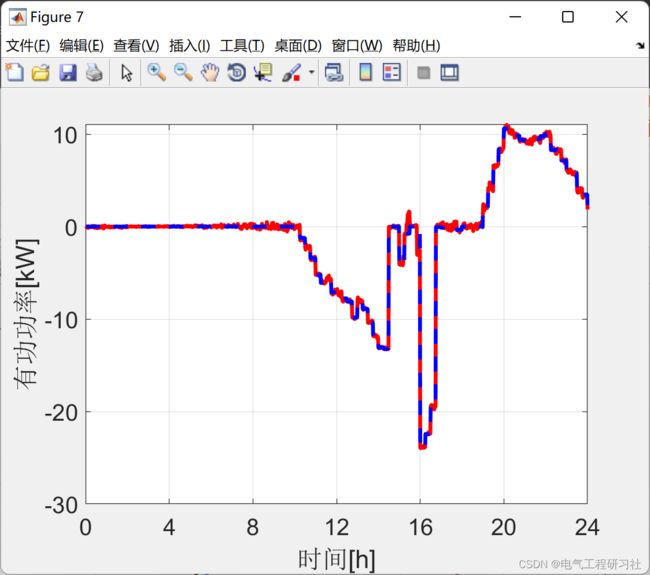Click the Hide Plot Tools icon
This screenshot has width=650, height=575.
click(x=423, y=73)
